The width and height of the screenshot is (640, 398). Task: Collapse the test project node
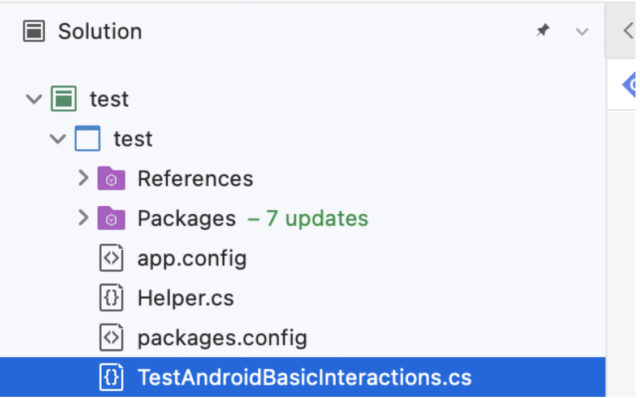(58, 139)
